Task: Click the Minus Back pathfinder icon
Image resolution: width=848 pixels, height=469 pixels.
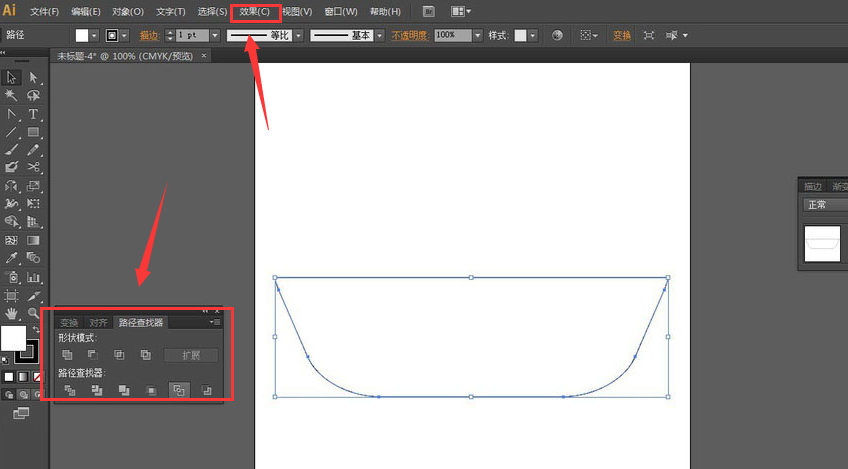Action: (206, 390)
